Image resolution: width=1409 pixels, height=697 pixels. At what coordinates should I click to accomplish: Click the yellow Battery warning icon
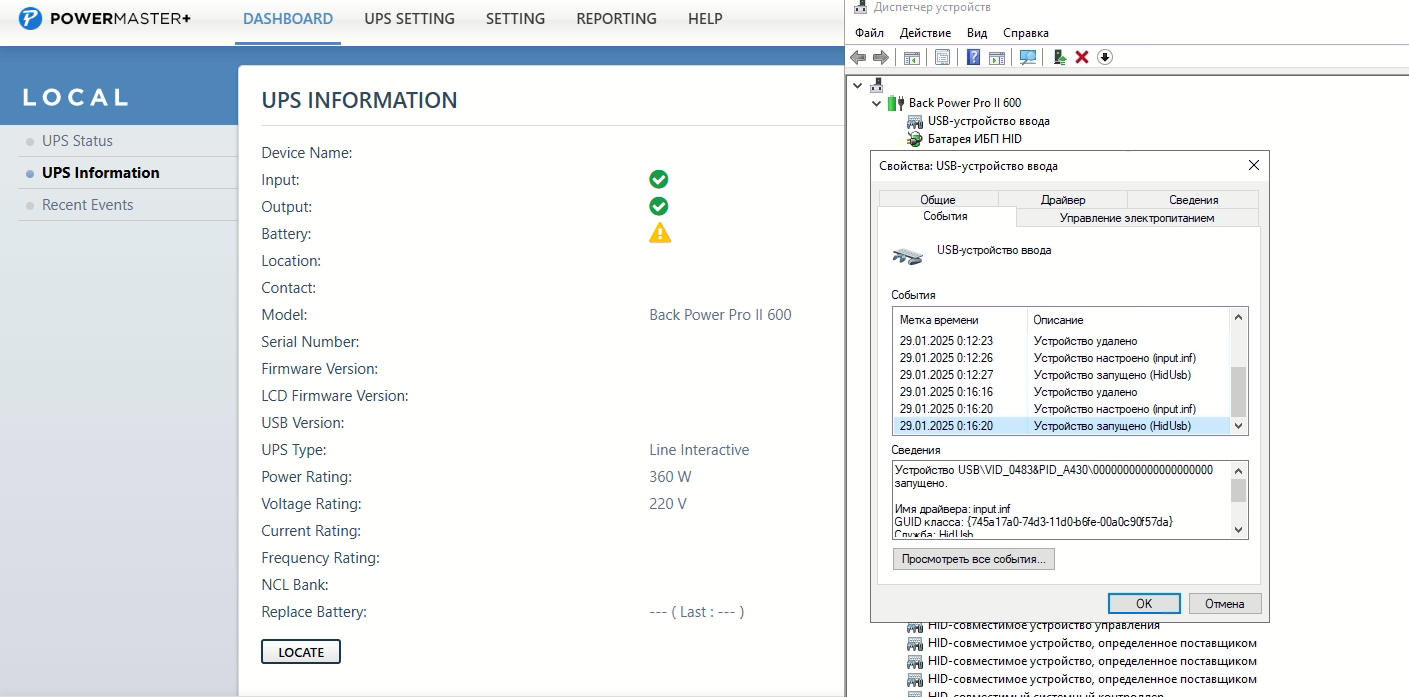tap(660, 233)
